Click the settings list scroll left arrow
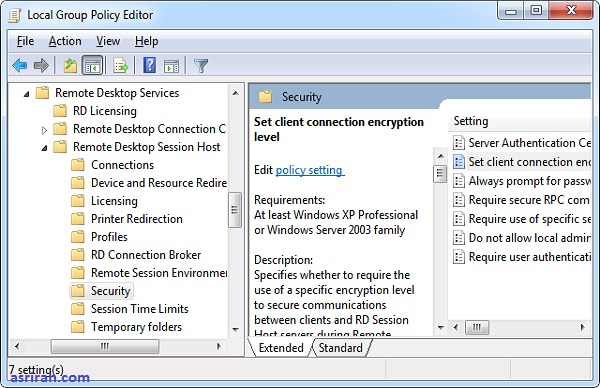 pos(456,328)
